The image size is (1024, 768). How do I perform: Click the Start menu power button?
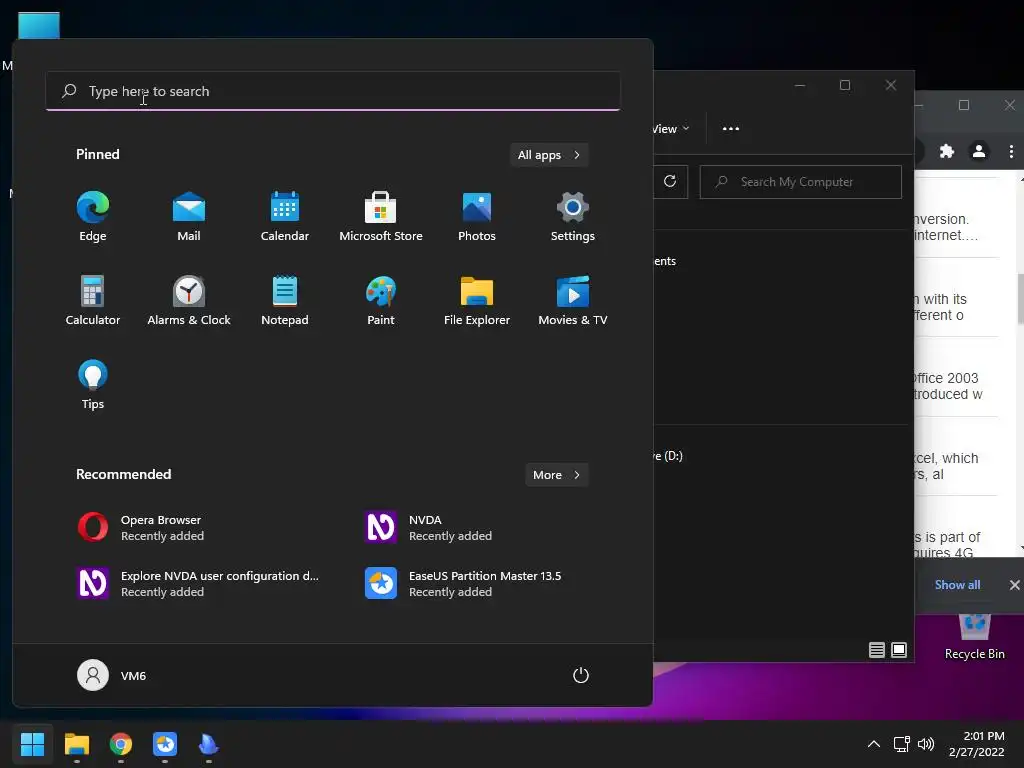coord(581,675)
